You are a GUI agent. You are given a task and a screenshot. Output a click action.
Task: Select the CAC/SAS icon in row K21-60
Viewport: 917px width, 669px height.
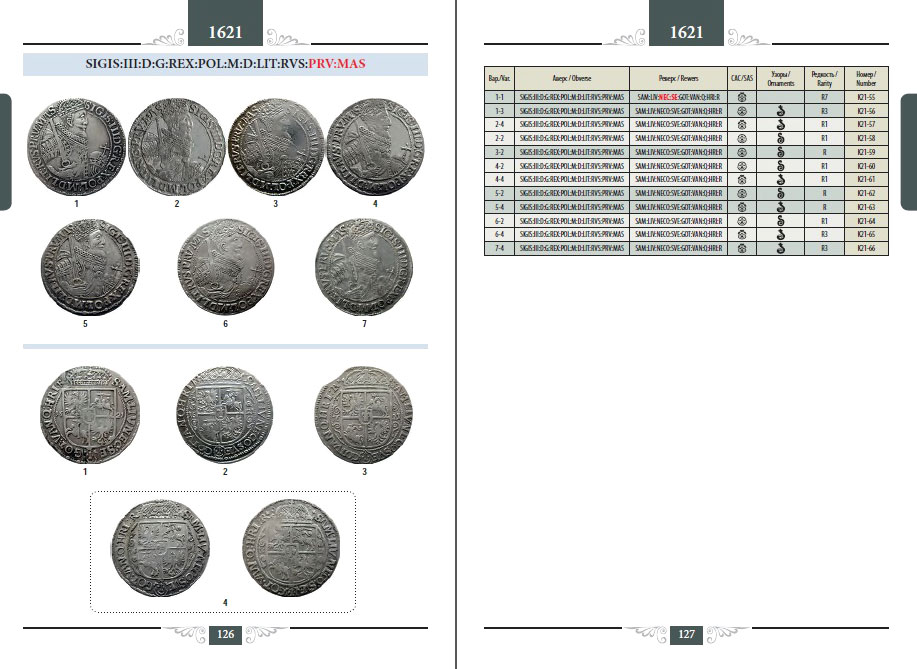click(742, 165)
